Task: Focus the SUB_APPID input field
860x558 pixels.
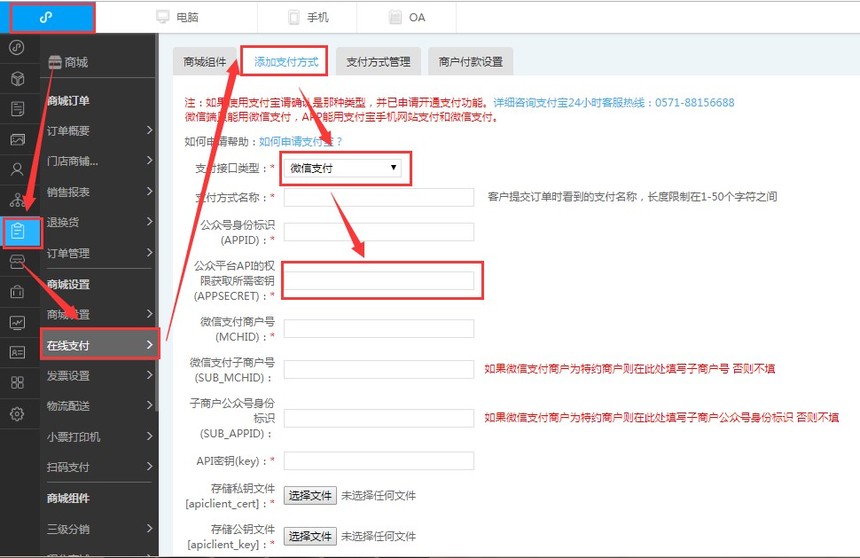Action: click(379, 418)
